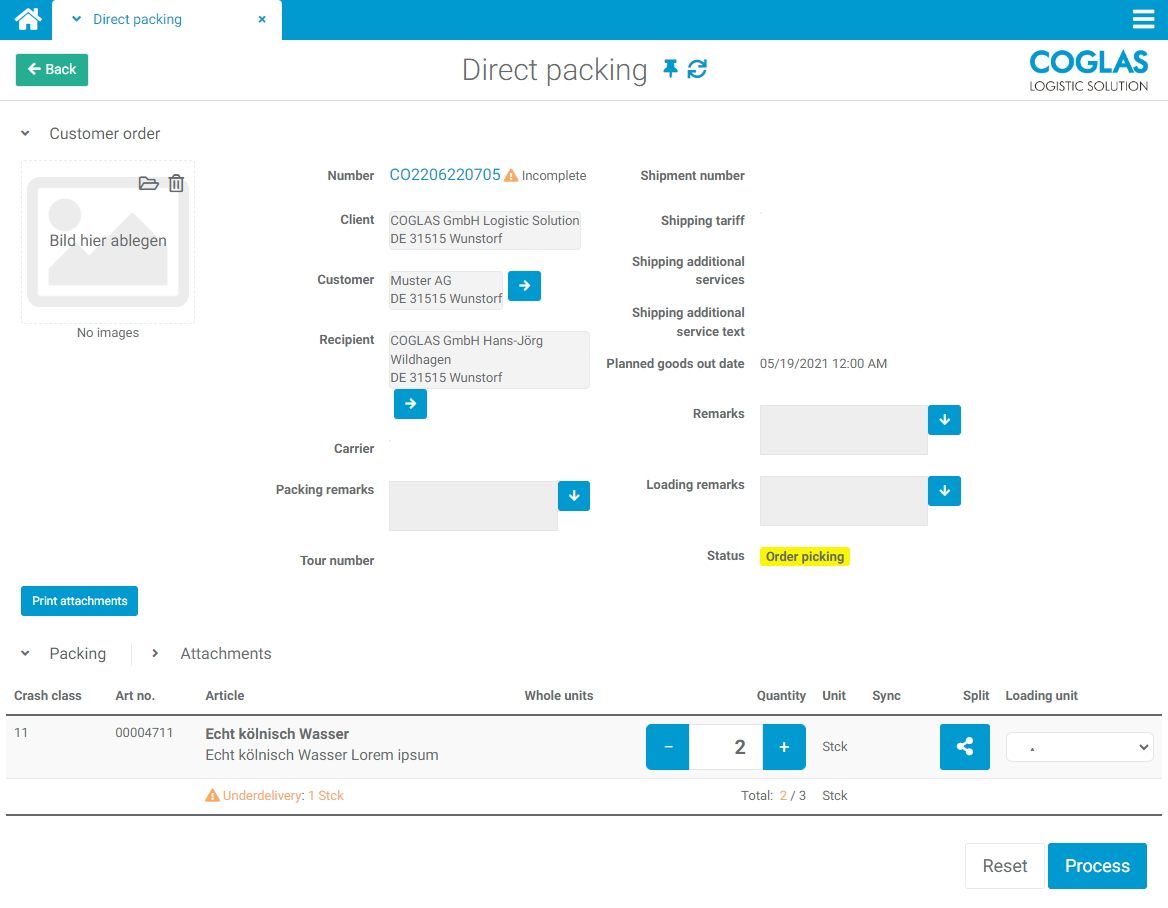Click the Split share icon button
This screenshot has height=908, width=1168.
click(x=964, y=747)
